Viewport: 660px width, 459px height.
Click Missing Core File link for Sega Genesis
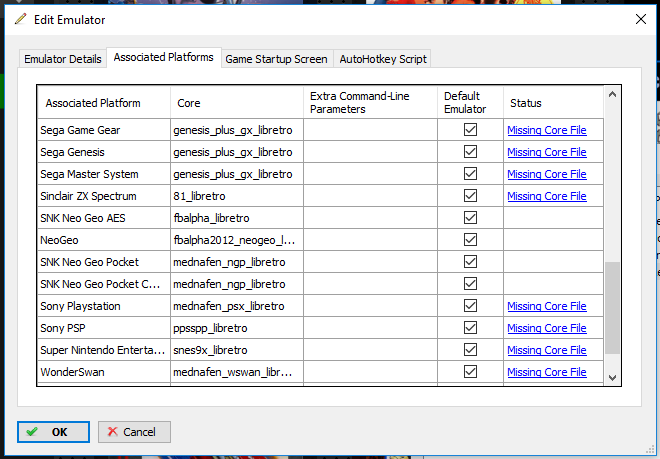547,152
